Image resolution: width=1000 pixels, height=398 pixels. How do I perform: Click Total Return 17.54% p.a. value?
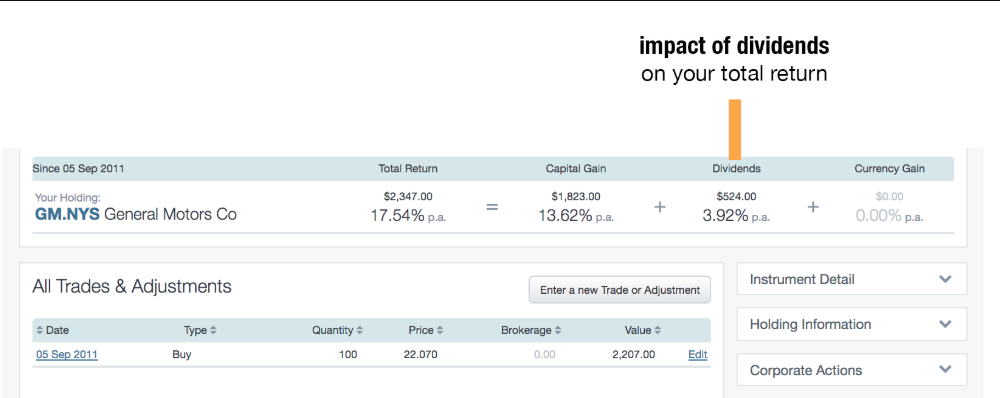point(408,216)
